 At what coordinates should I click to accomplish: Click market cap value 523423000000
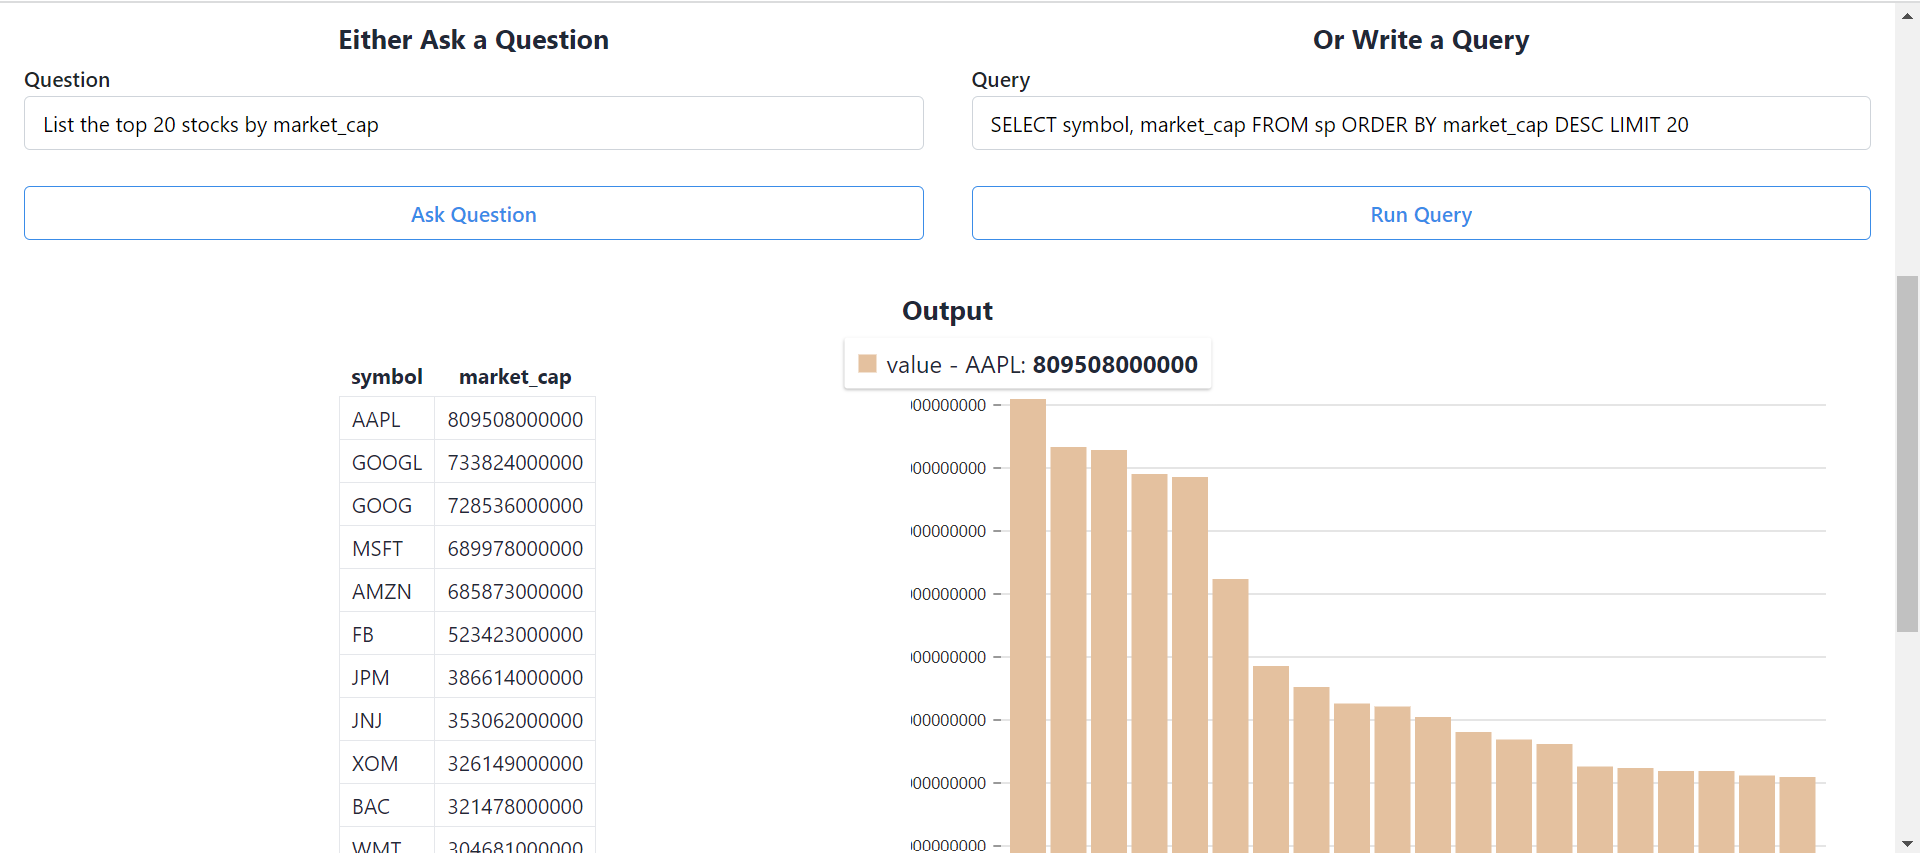coord(515,634)
